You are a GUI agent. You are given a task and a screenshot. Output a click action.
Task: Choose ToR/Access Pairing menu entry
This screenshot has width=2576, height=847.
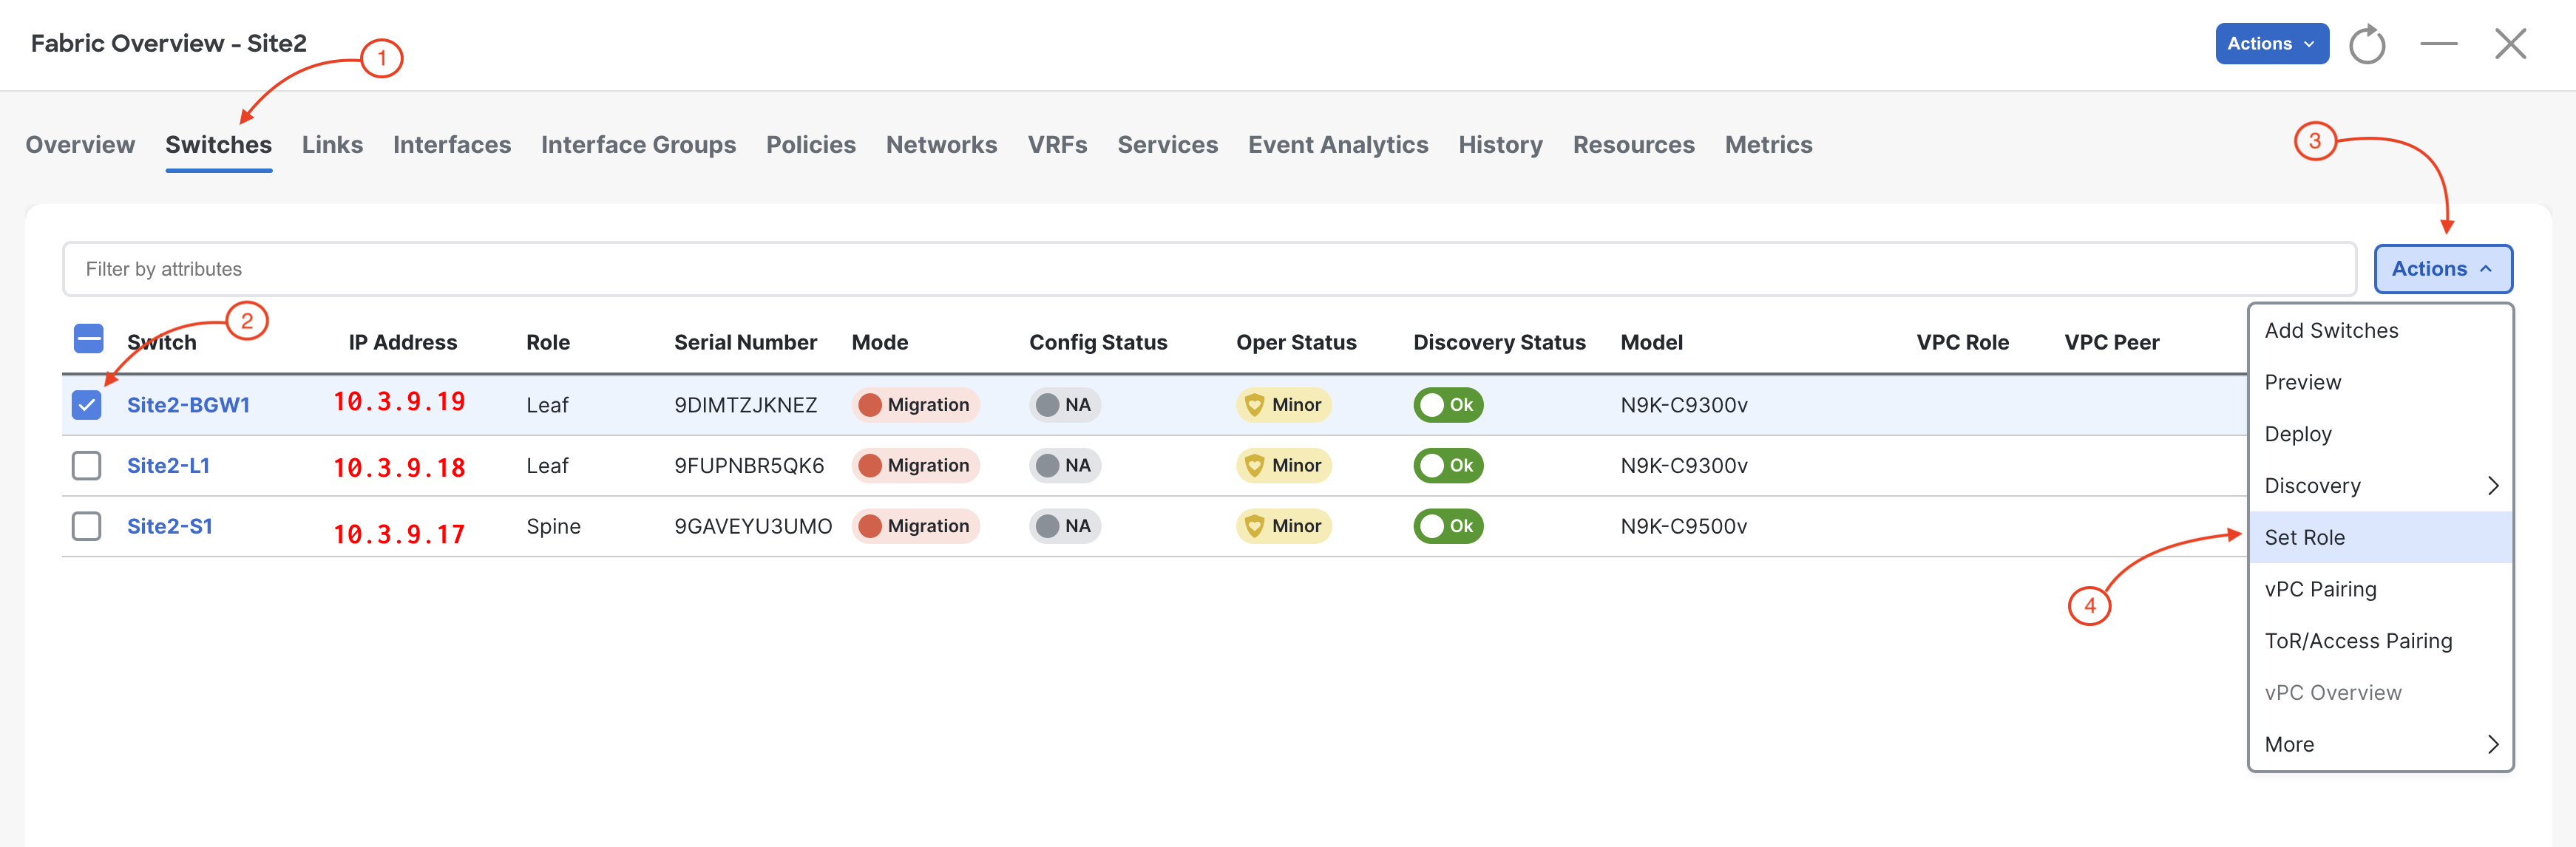[2380, 641]
